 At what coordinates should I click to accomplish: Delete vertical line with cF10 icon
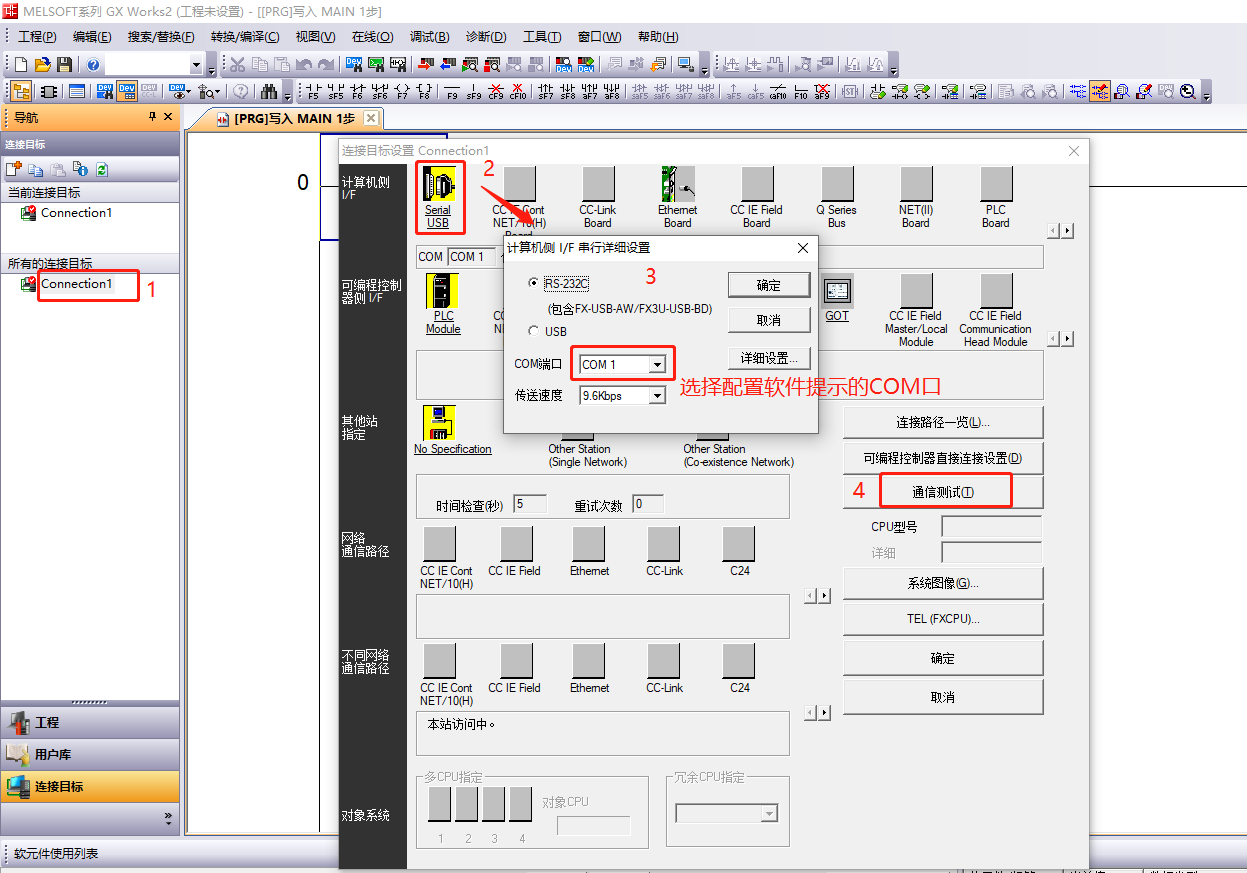tap(518, 92)
